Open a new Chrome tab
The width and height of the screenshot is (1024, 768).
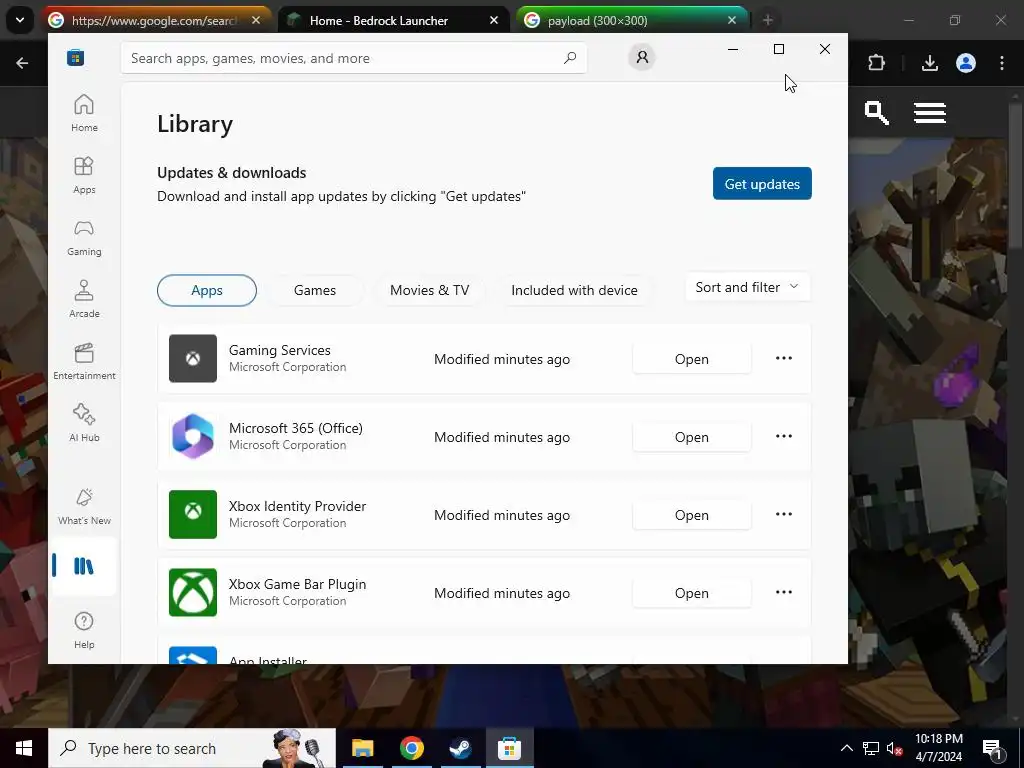[768, 20]
